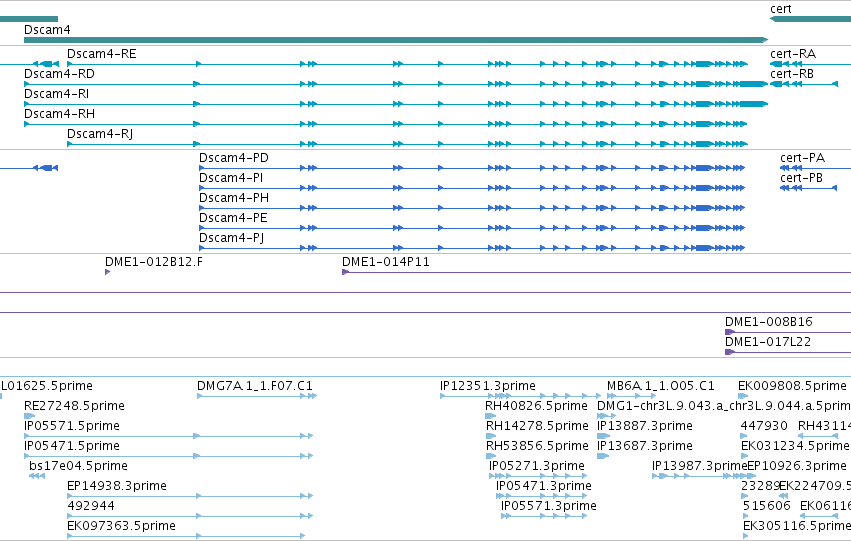Click EST IP13987.3prime
The width and height of the screenshot is (851, 541).
[700, 466]
